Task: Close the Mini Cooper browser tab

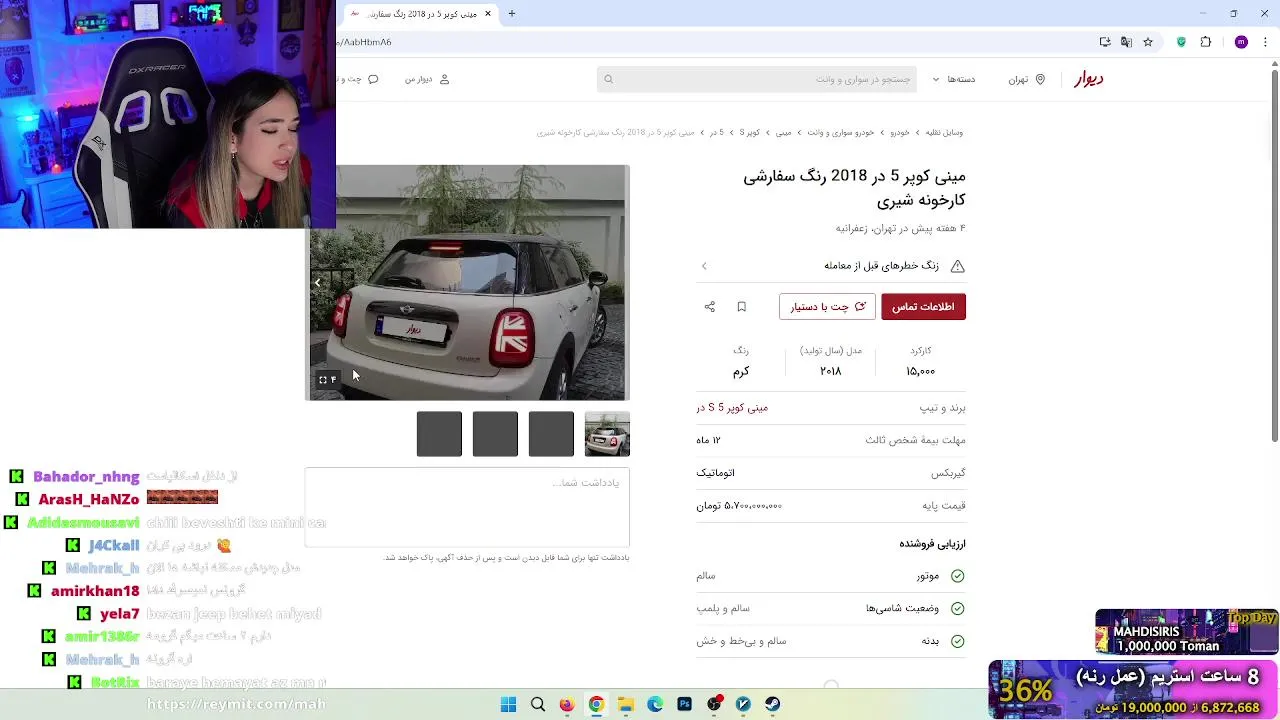Action: tap(488, 14)
